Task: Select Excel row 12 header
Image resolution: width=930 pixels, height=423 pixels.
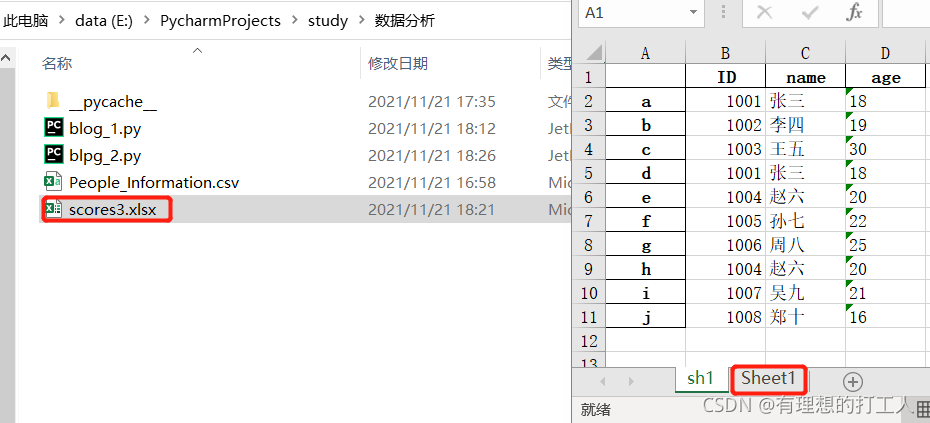Action: click(588, 341)
